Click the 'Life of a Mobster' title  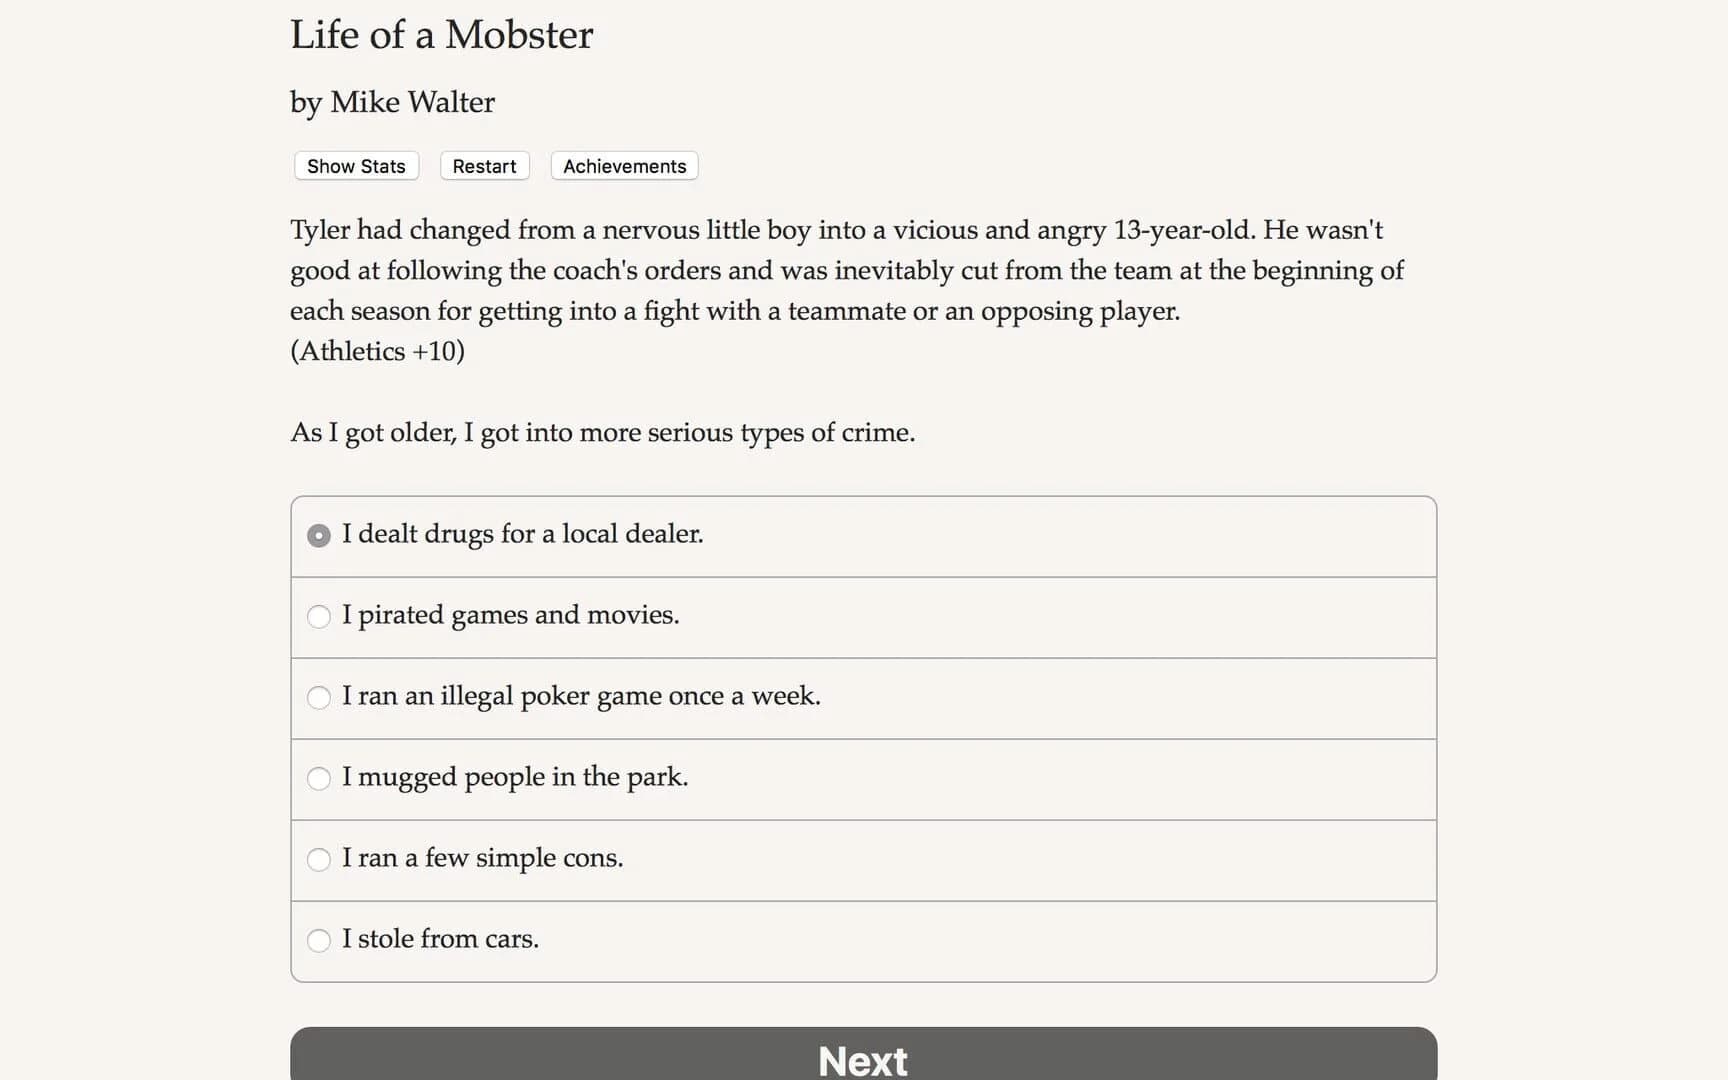click(441, 35)
